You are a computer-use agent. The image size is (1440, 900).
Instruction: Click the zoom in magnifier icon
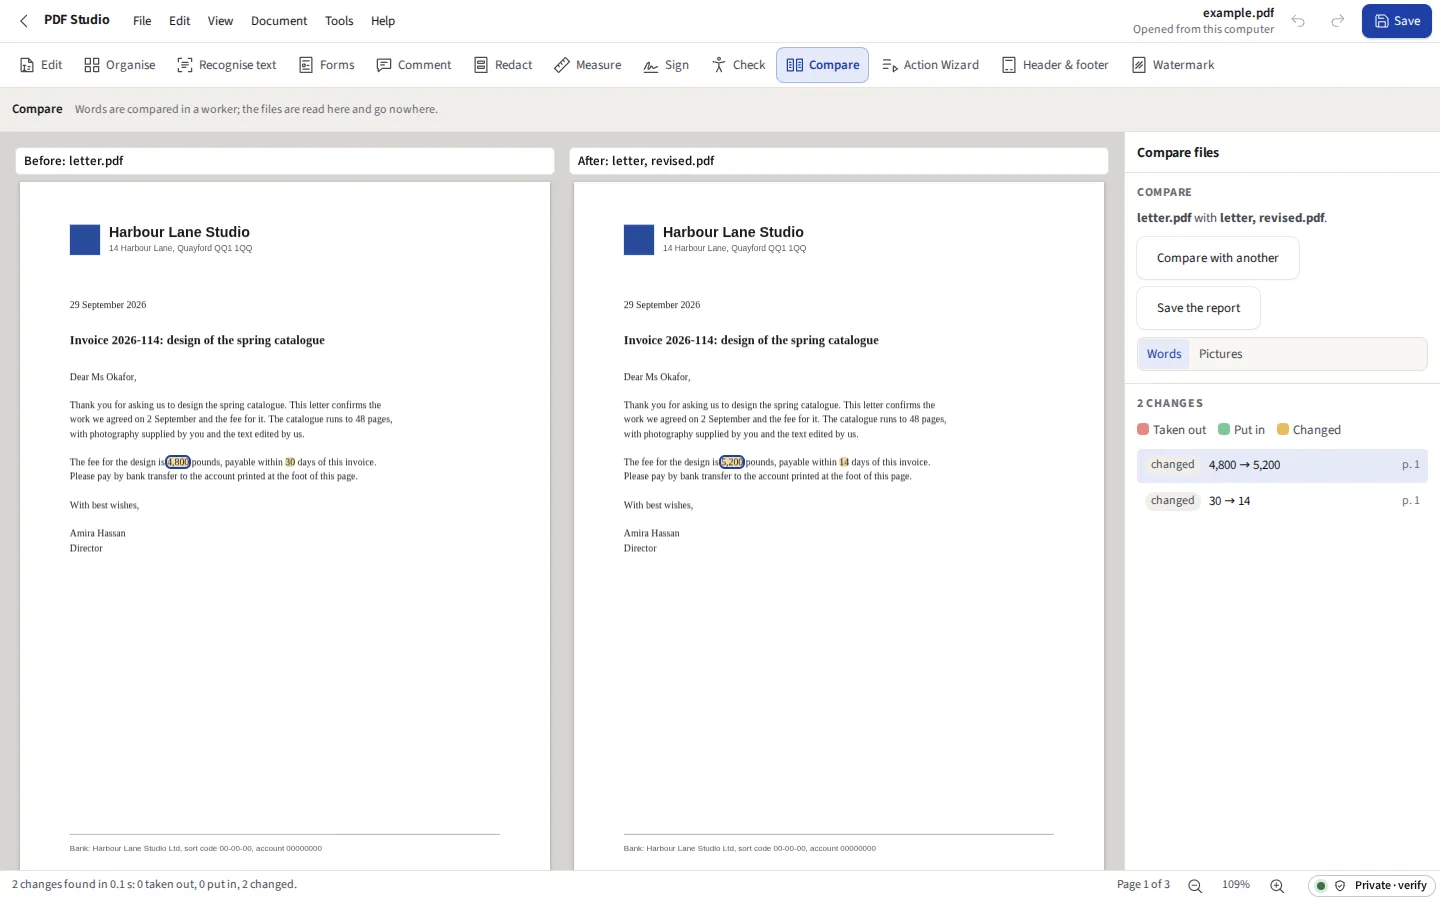click(1277, 886)
